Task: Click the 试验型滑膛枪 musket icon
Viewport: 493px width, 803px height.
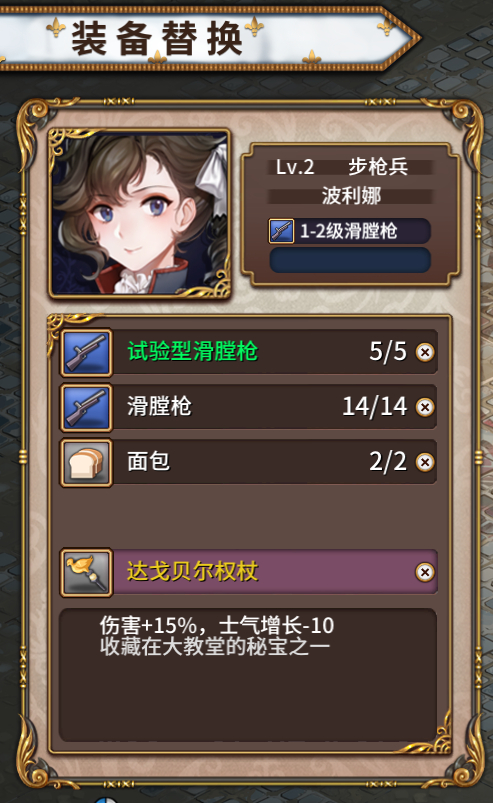Action: tap(87, 352)
